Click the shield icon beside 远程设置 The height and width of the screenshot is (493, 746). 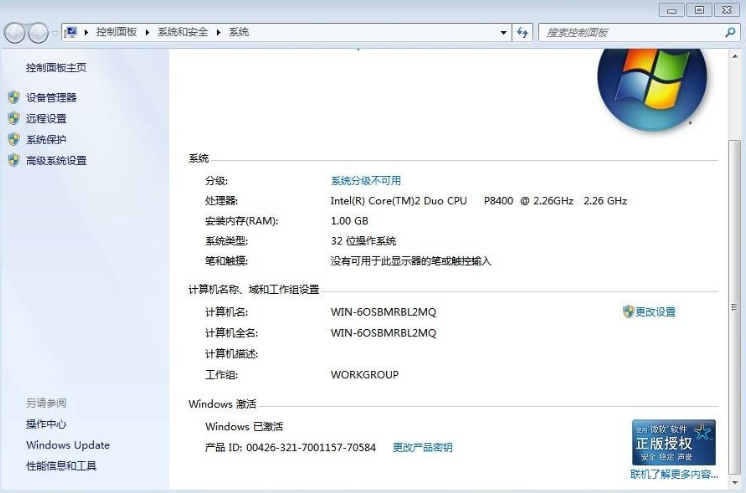13,119
